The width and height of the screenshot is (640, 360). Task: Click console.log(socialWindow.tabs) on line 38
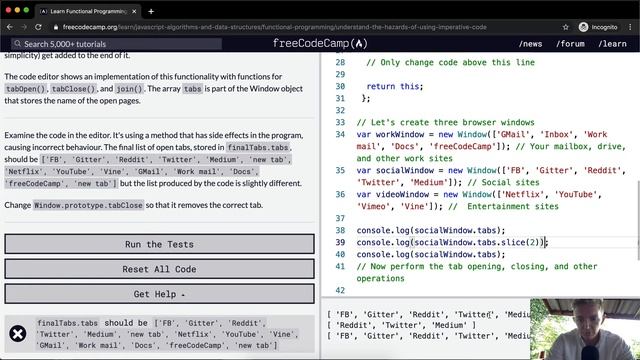tap(431, 230)
